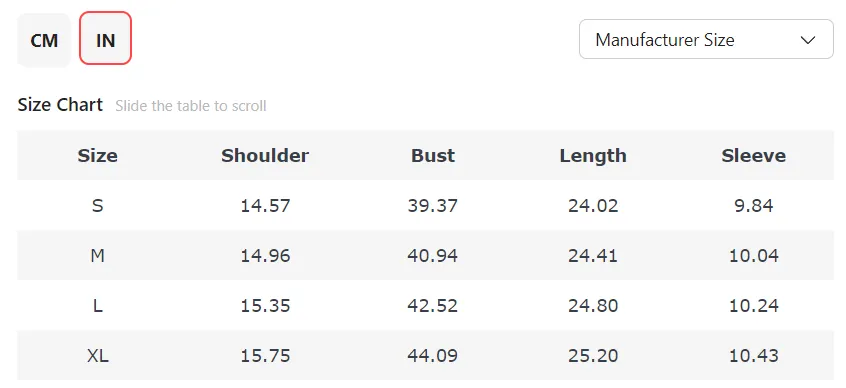The image size is (846, 388).
Task: Switch units to CM
Action: click(44, 40)
